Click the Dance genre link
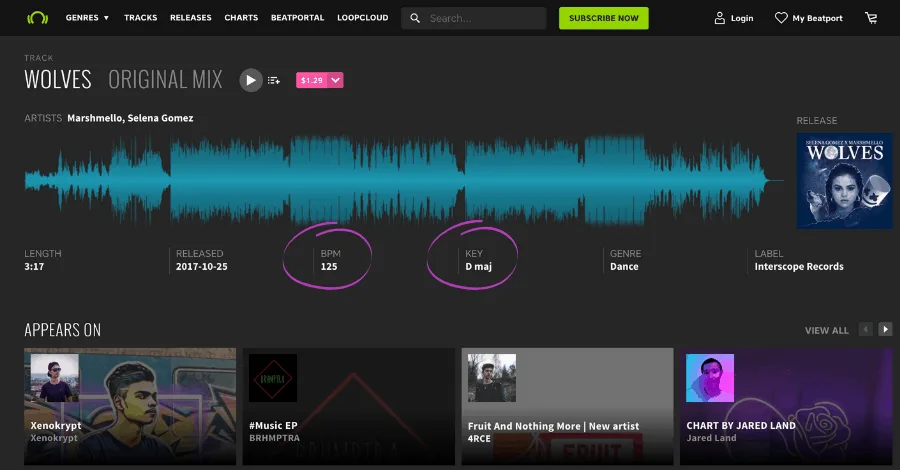The image size is (900, 470). pos(624,267)
